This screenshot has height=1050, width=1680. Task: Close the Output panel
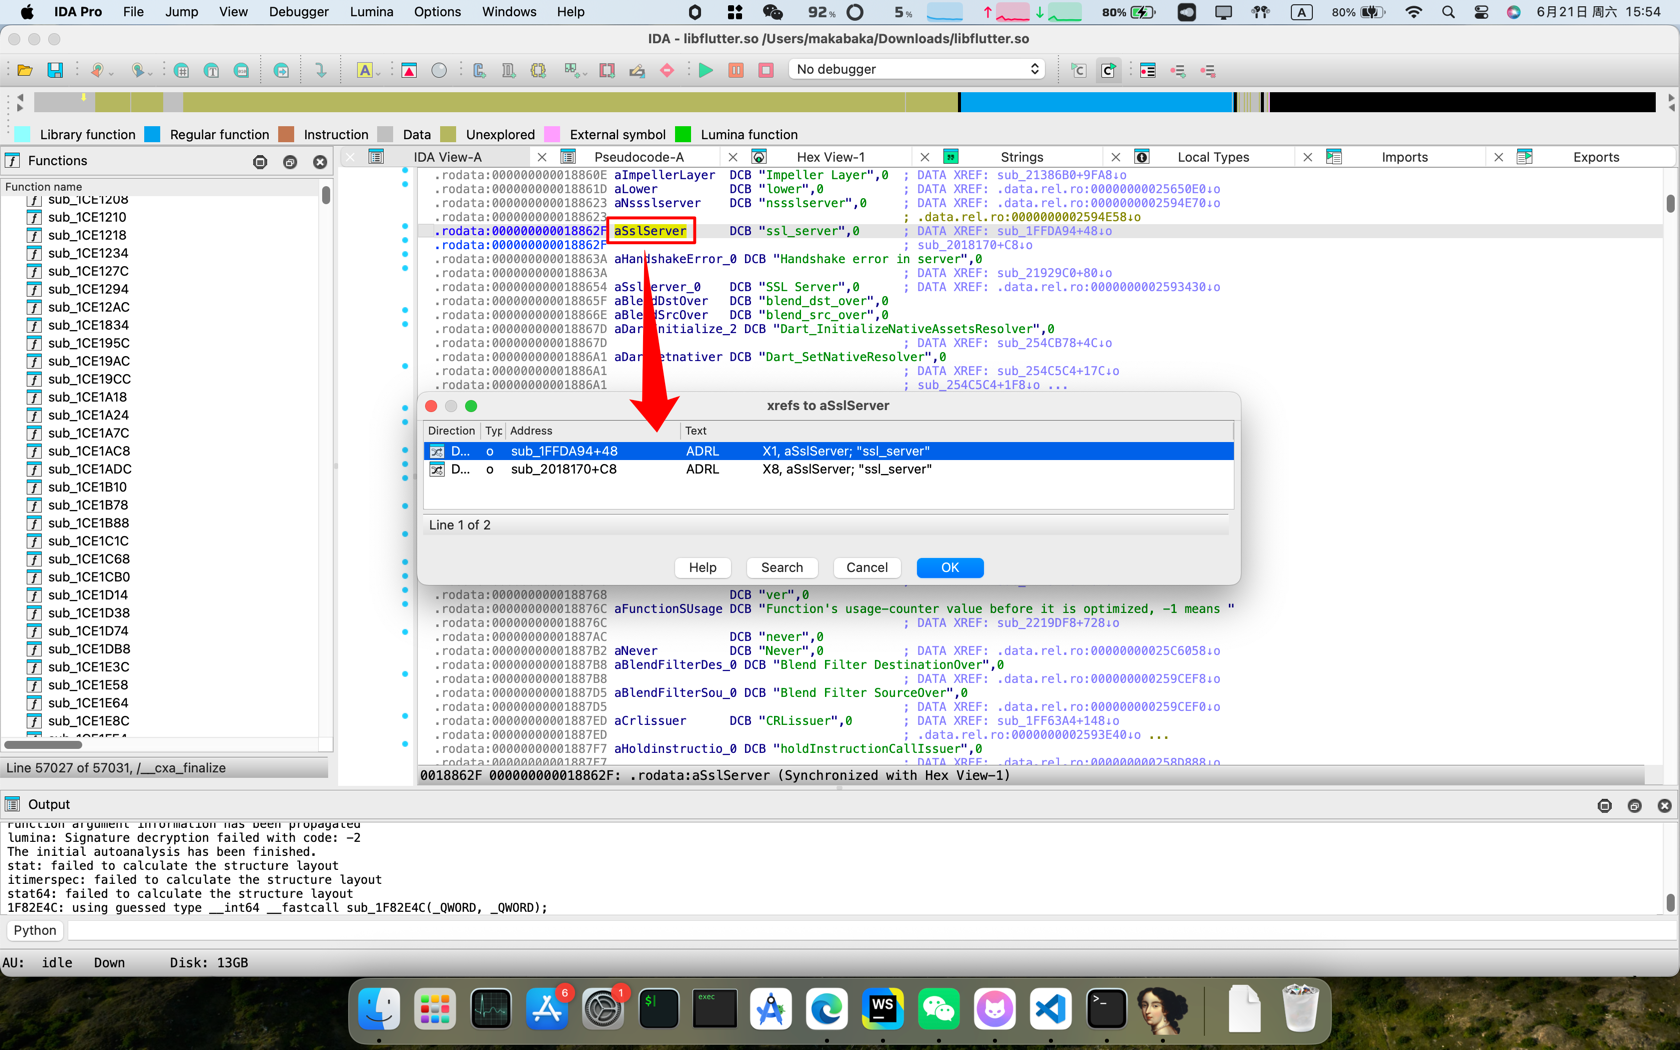click(x=1664, y=805)
